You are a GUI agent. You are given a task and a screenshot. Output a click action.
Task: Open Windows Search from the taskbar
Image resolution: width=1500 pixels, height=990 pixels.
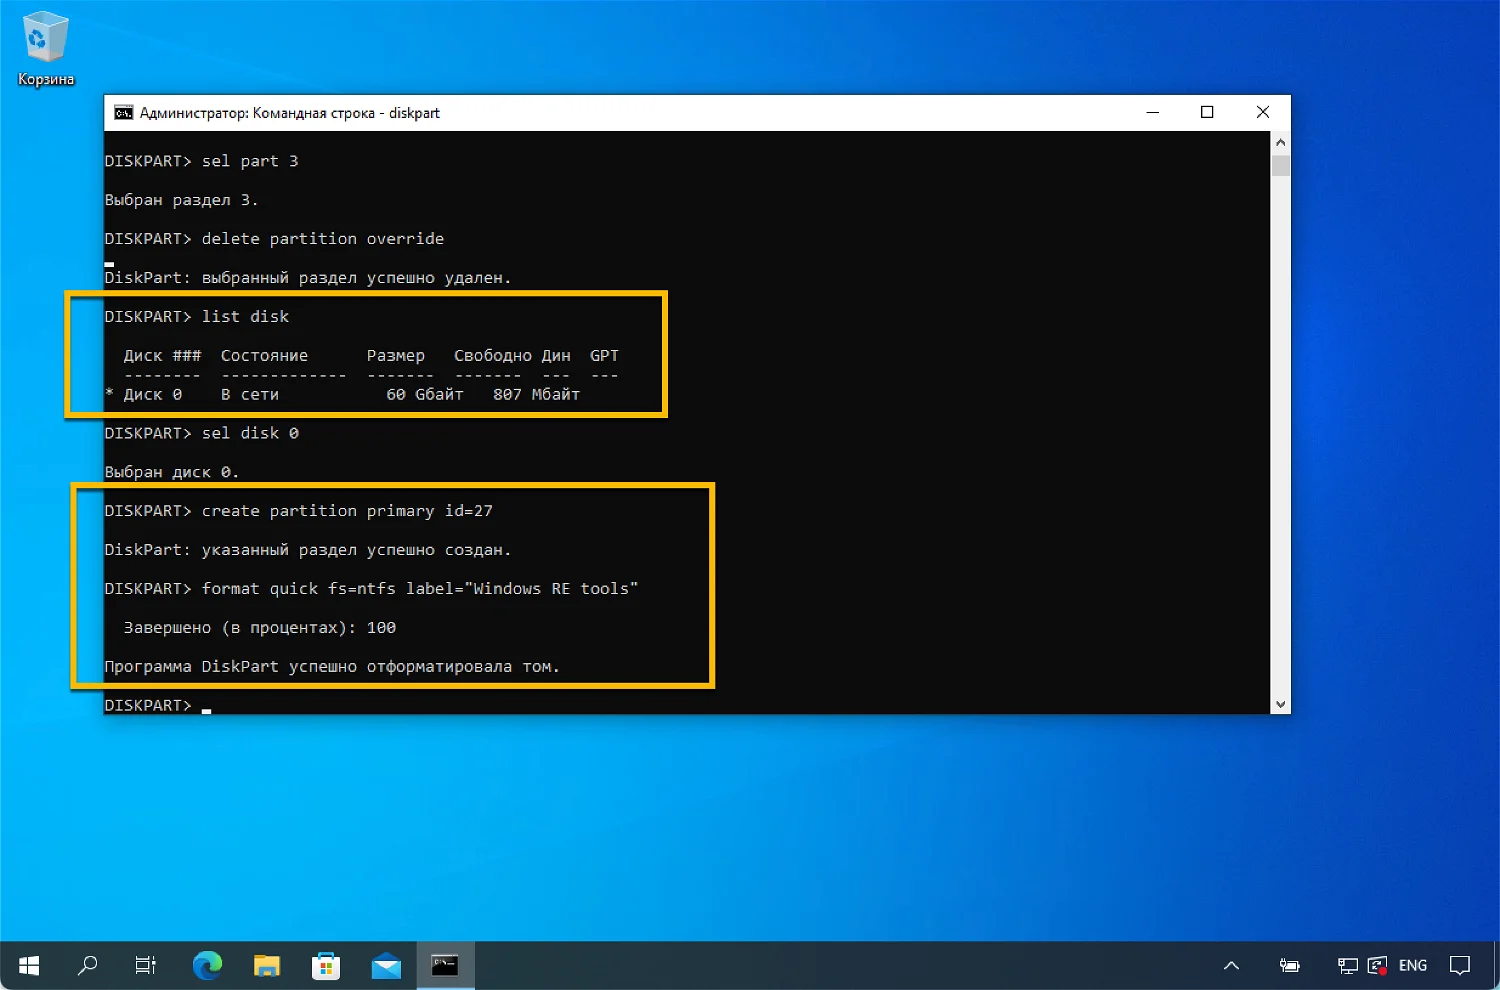[x=87, y=965]
